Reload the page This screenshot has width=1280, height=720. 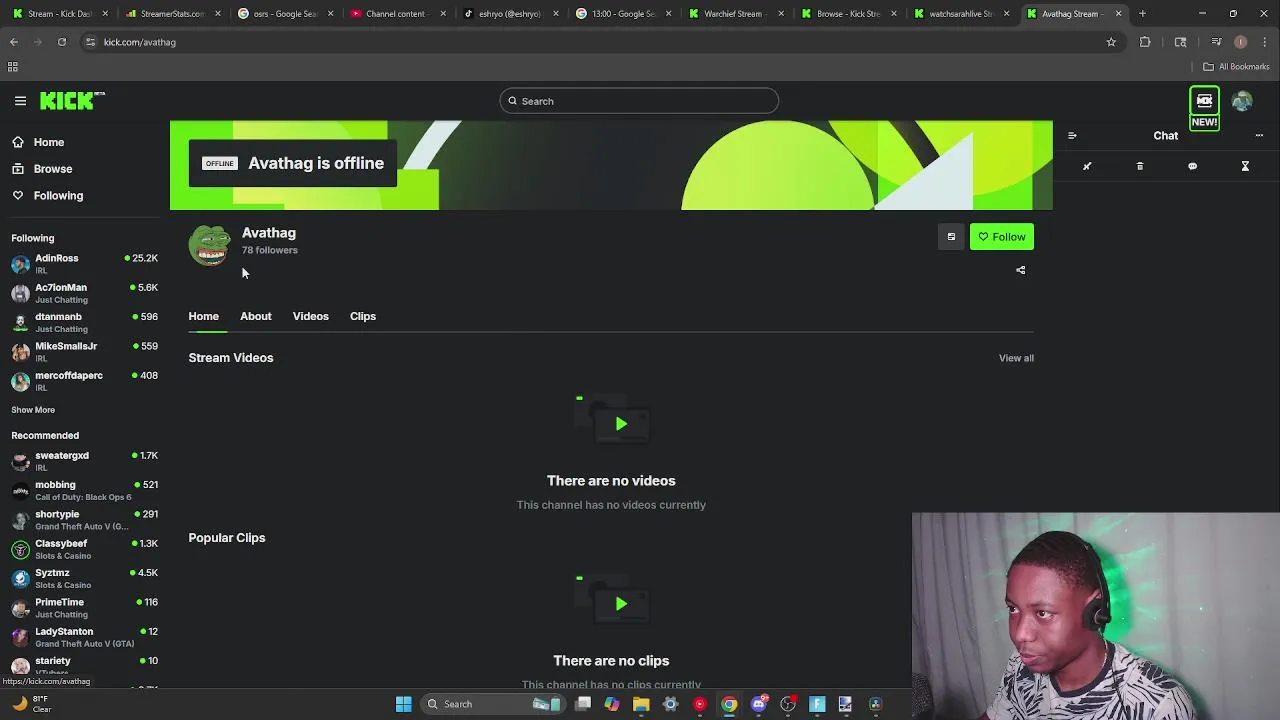[x=62, y=42]
